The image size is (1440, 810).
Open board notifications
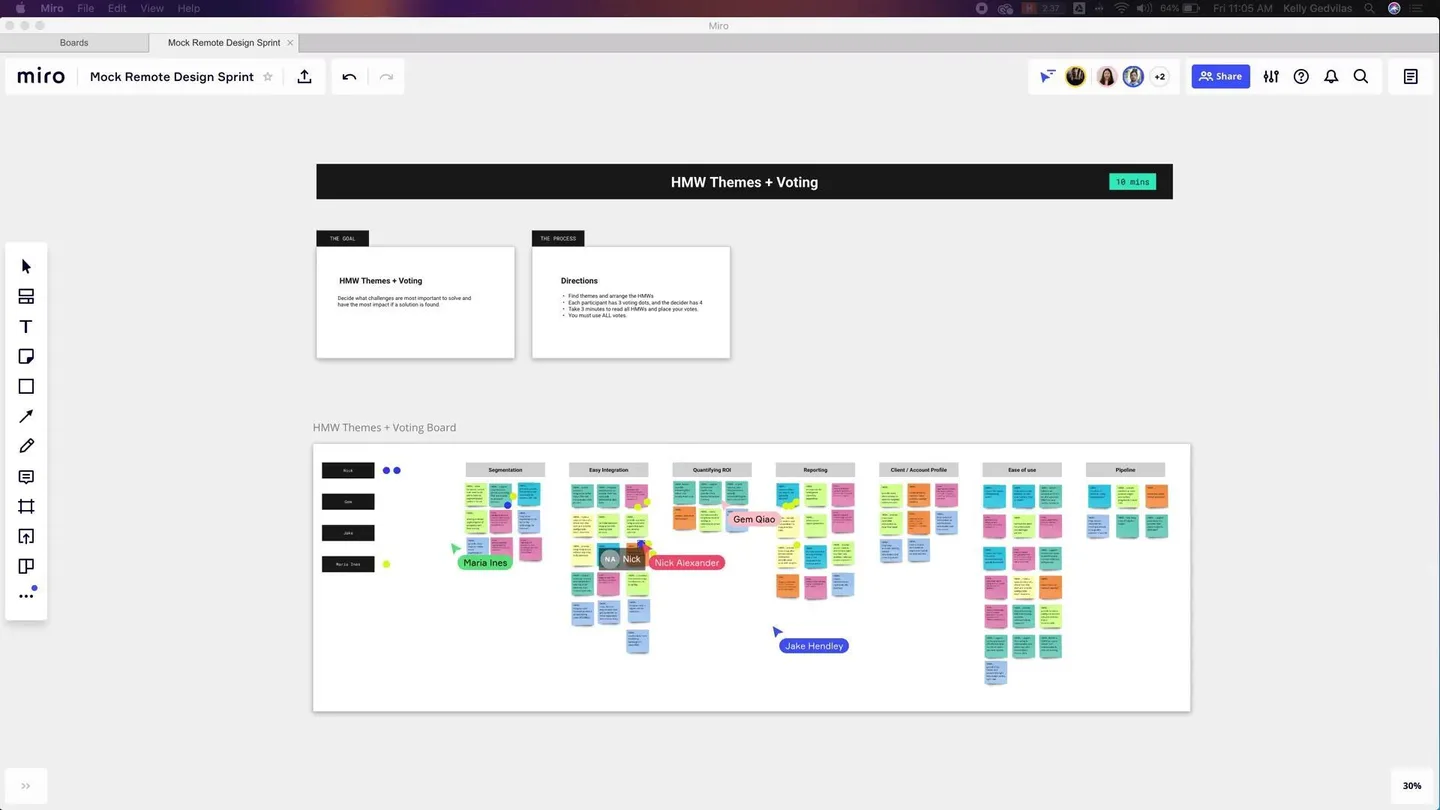(x=1331, y=76)
